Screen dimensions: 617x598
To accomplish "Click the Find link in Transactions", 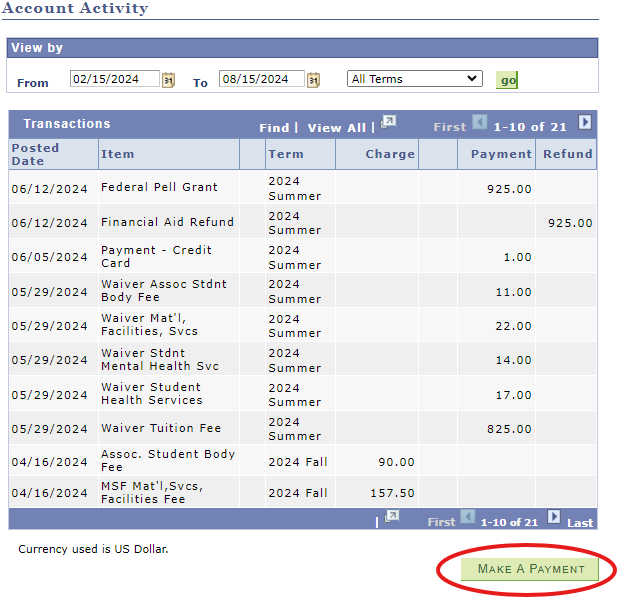I will click(x=274, y=128).
